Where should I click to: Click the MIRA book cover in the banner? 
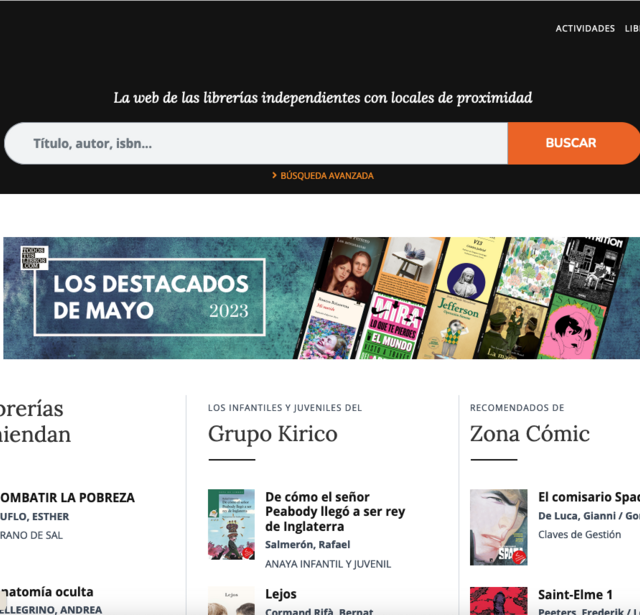[x=392, y=326]
